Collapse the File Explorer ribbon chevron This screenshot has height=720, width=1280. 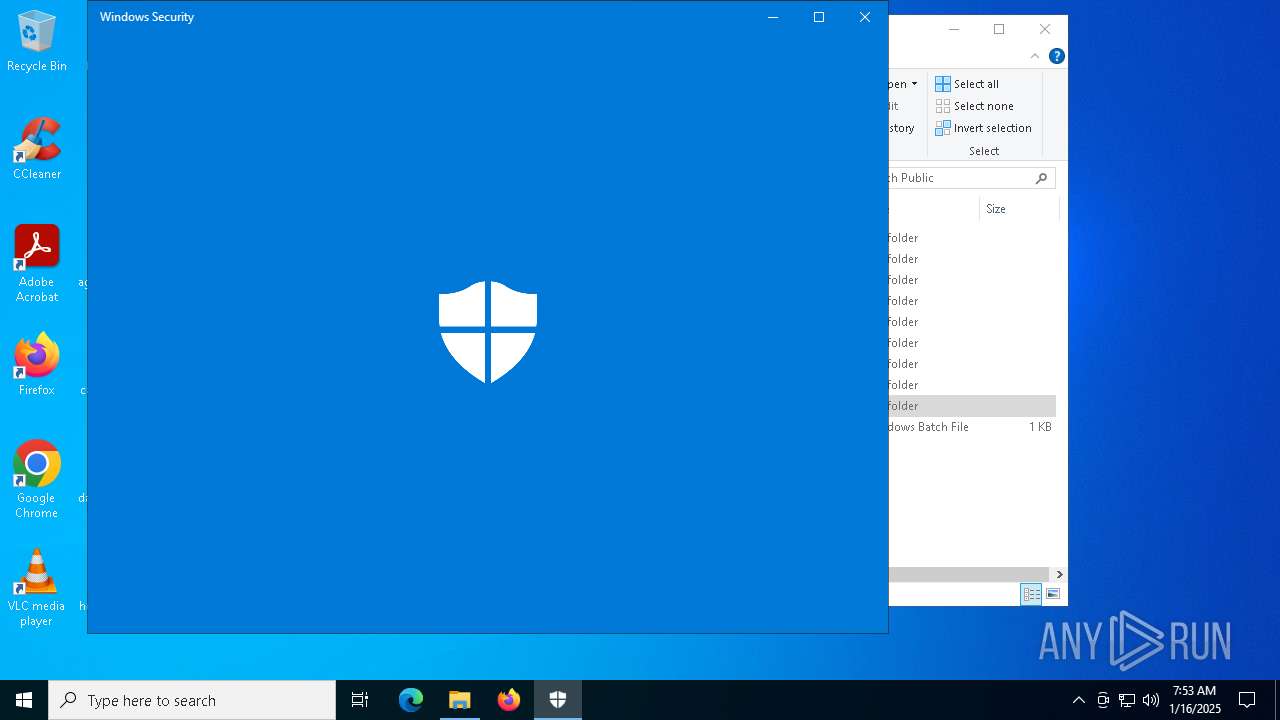pos(1035,56)
